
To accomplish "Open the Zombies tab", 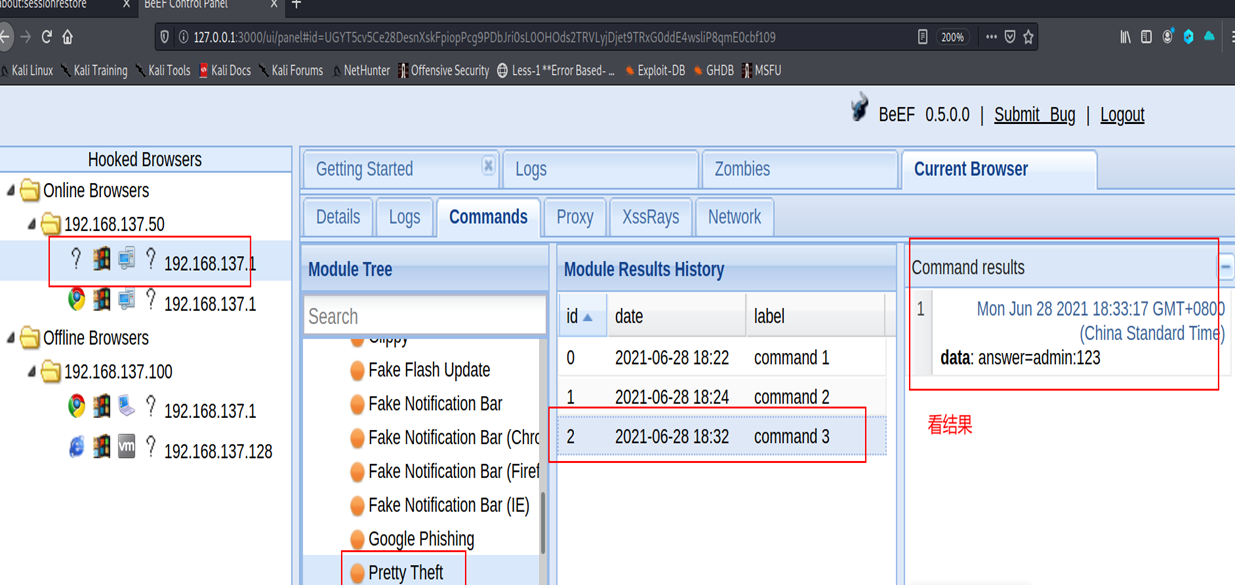I will point(742,169).
